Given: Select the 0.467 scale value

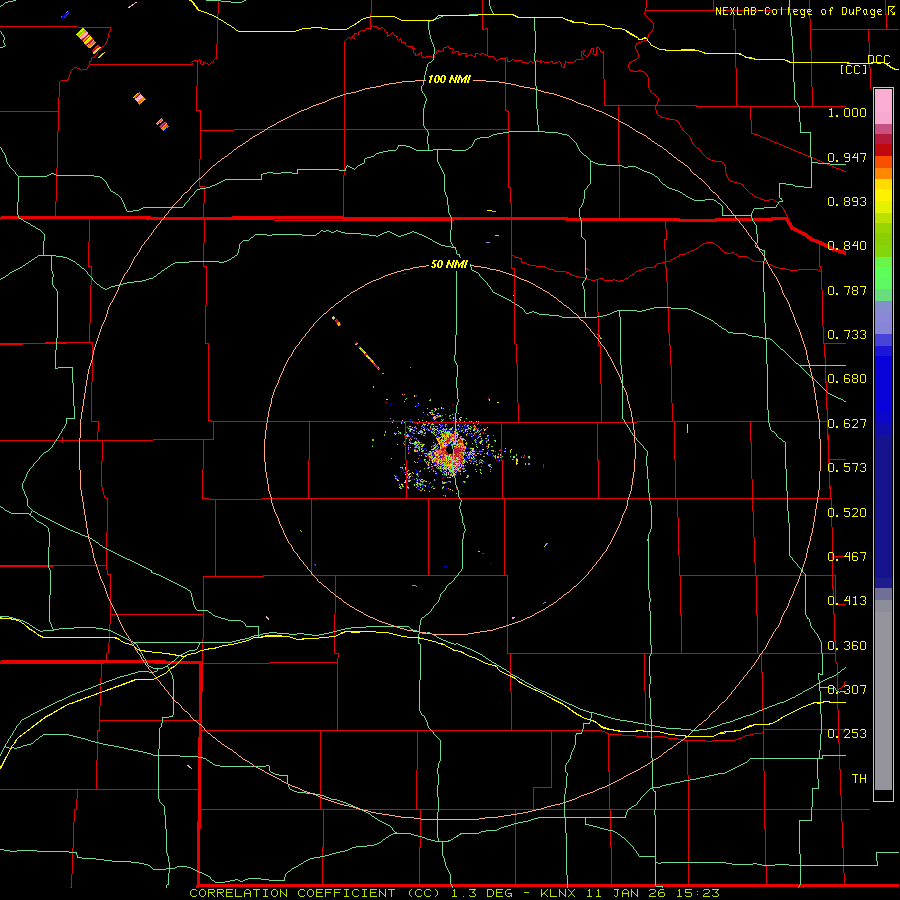Looking at the screenshot, I should coord(847,557).
